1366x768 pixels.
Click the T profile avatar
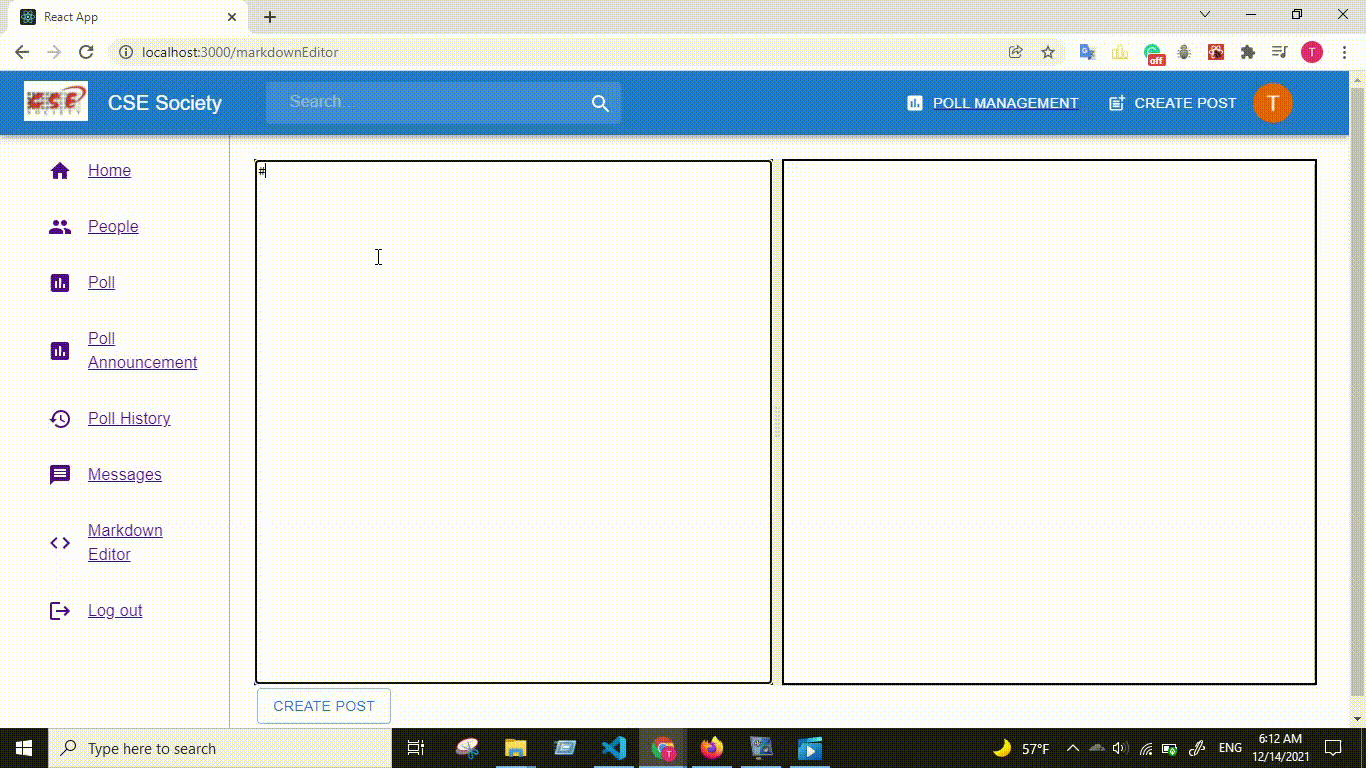pyautogui.click(x=1272, y=102)
